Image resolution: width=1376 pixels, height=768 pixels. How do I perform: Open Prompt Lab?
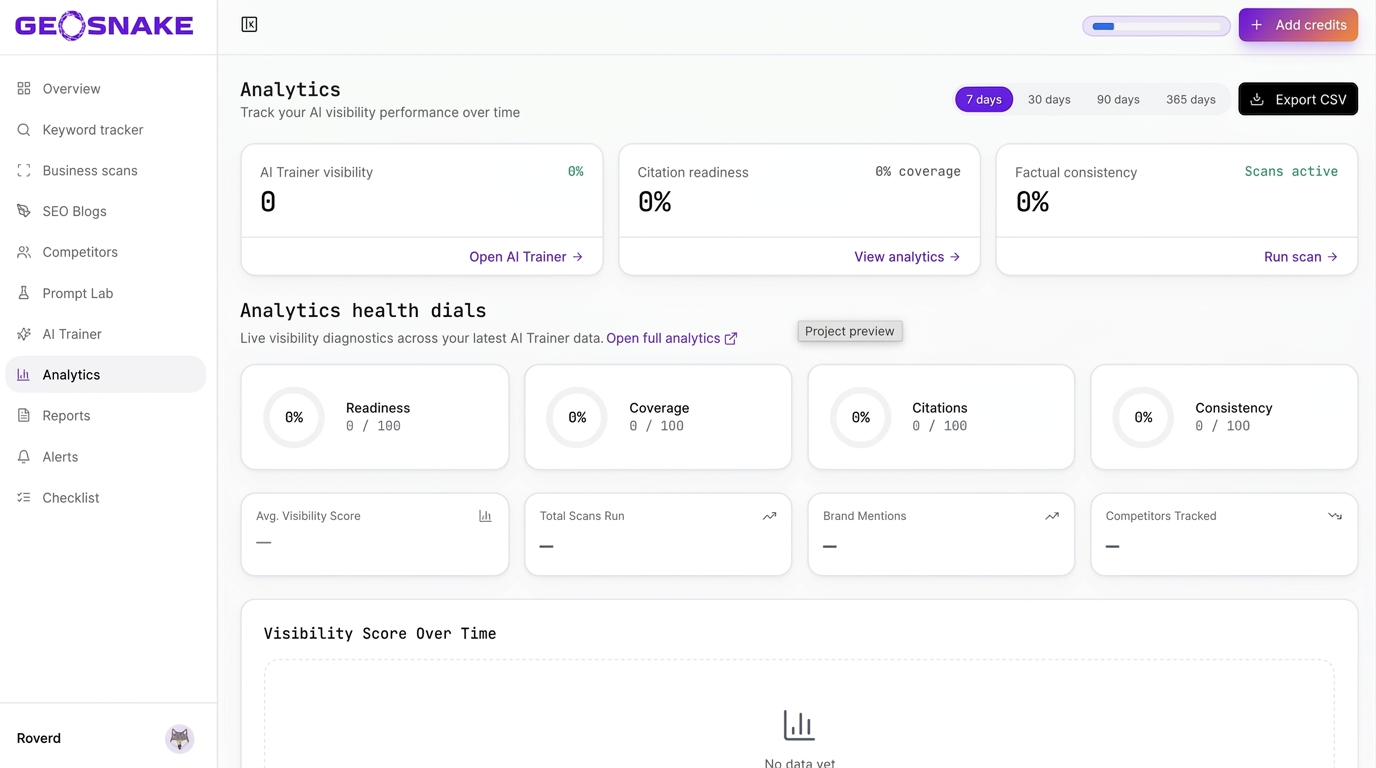tap(106, 293)
